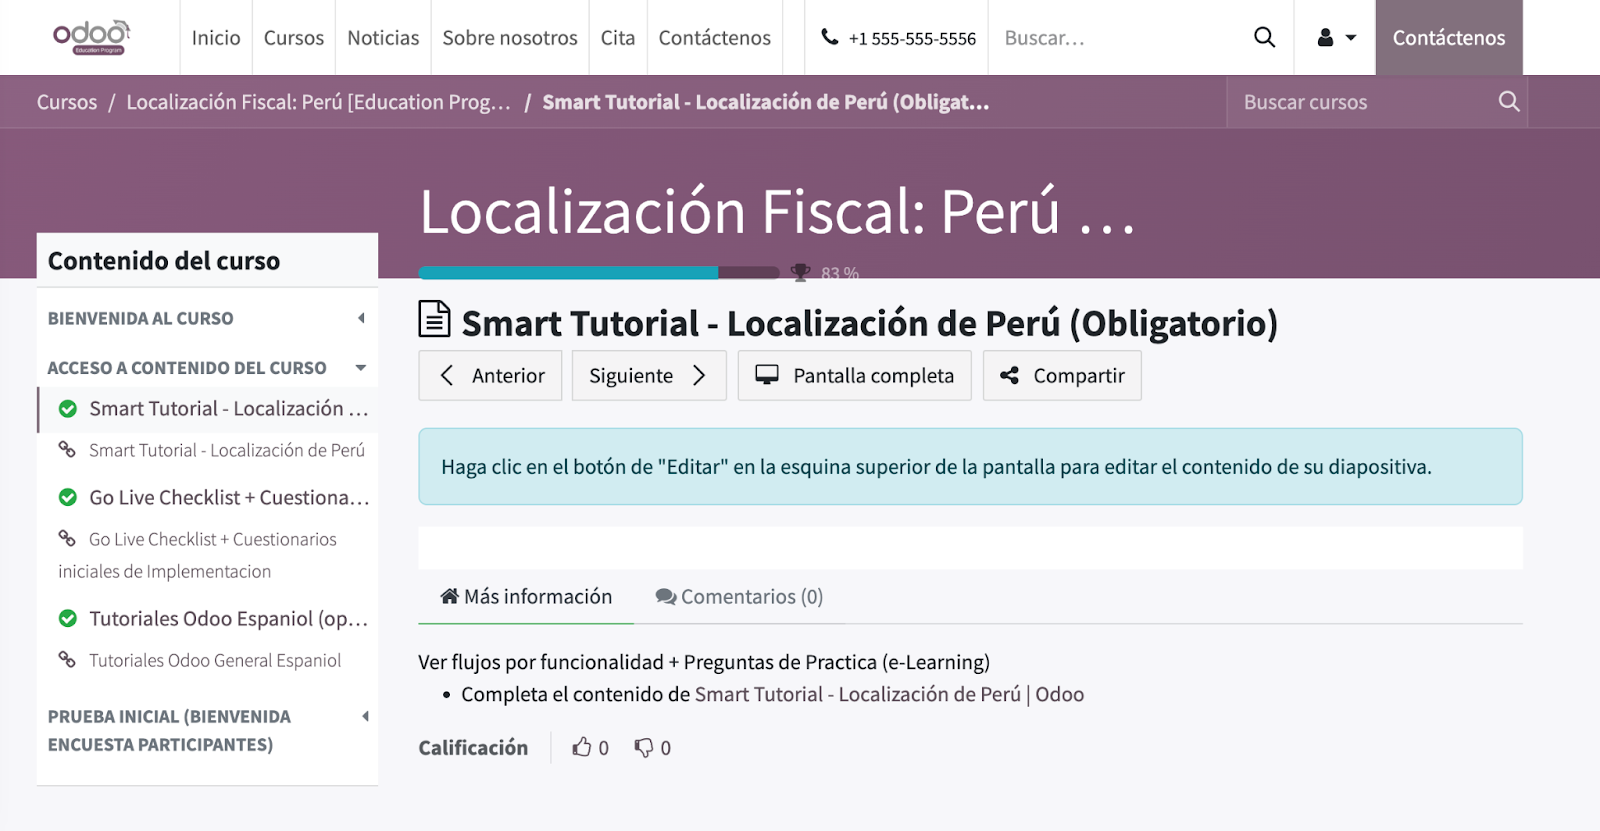Viewport: 1600px width, 831px height.
Task: Open Smart Tutorial - Localización de Perú resource link
Action: coord(227,450)
